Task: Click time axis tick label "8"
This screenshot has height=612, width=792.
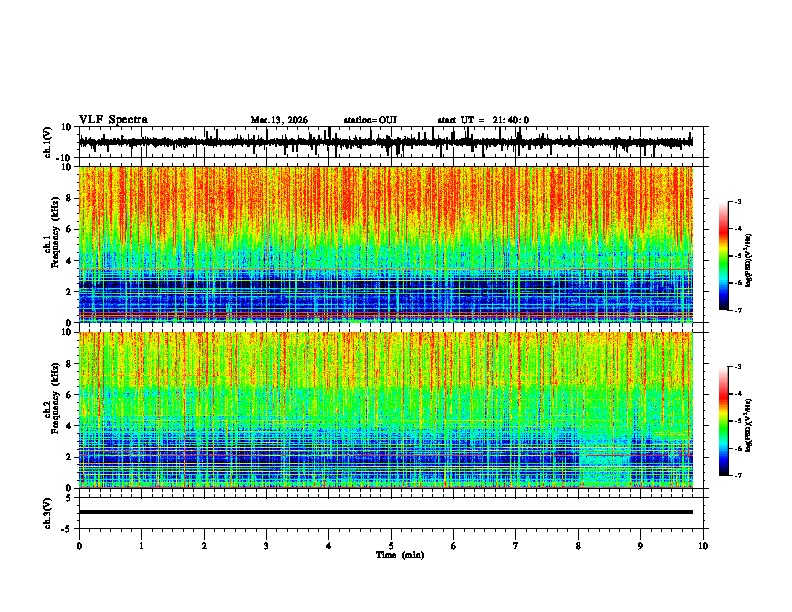Action: point(578,546)
